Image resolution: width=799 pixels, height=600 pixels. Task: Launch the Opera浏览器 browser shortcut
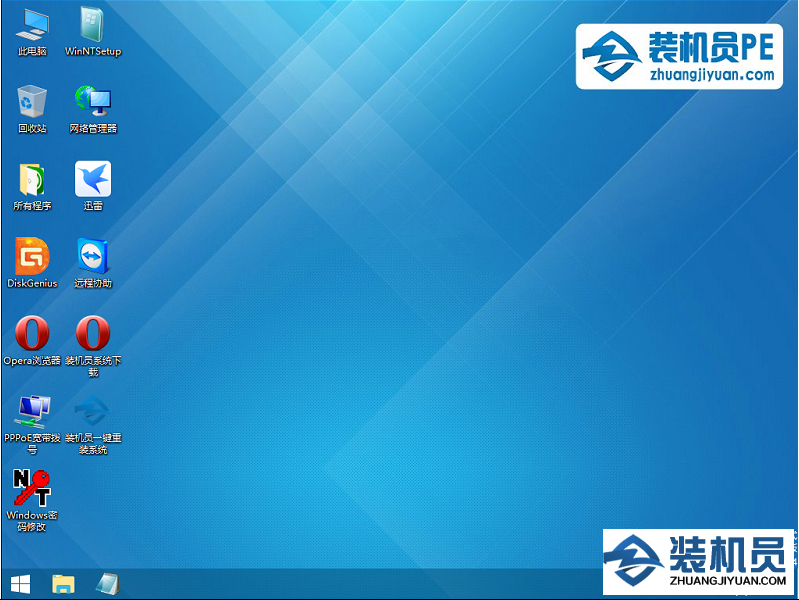pos(32,333)
